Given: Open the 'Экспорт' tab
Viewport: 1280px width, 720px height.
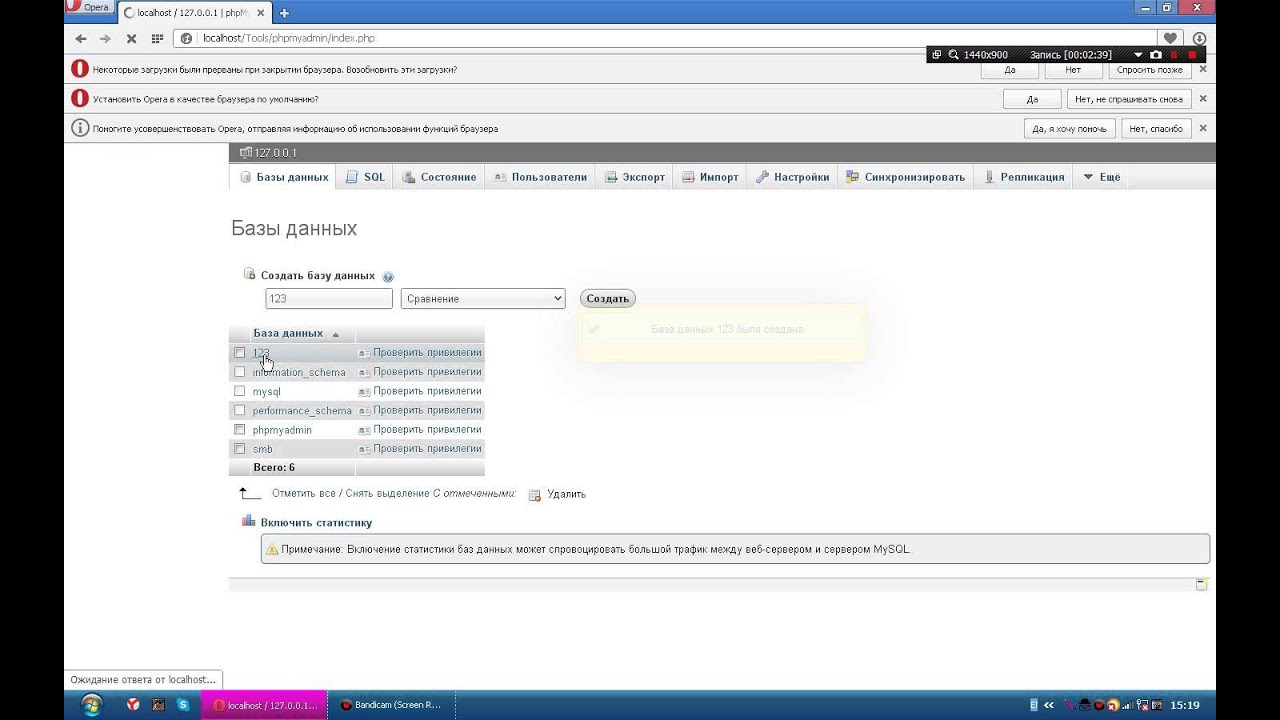Looking at the screenshot, I should 634,177.
